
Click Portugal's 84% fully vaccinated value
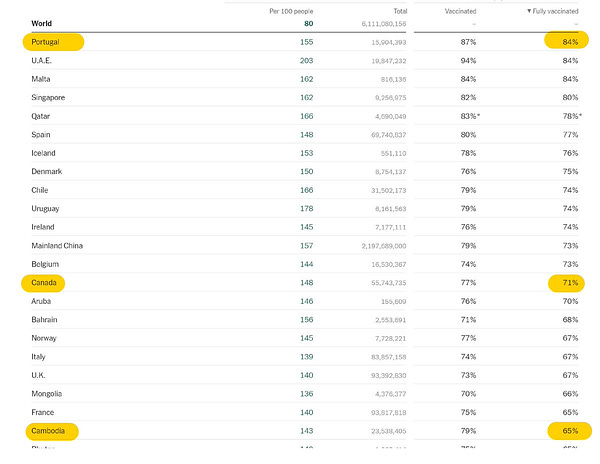[x=570, y=42]
